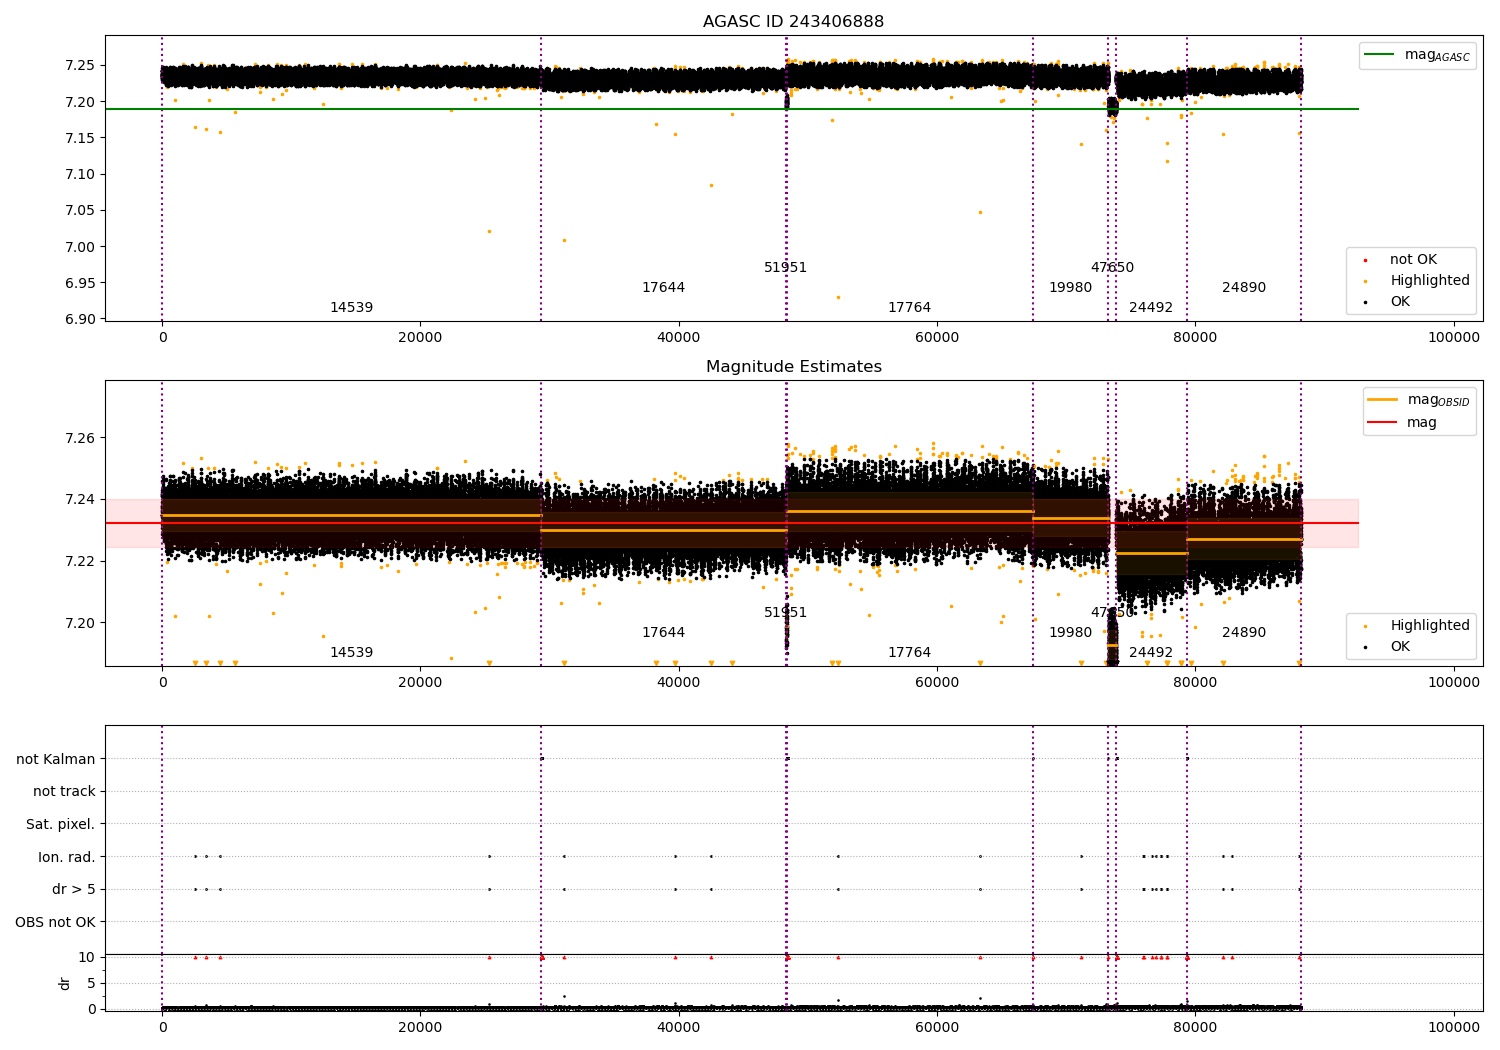This screenshot has width=1500, height=1050.
Task: Click the 5 tick on the dr axis
Action: pyautogui.click(x=92, y=983)
